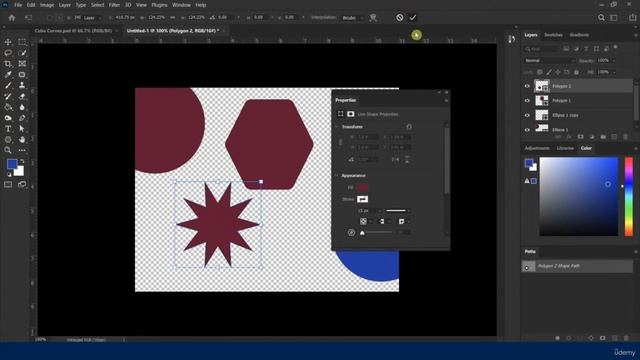Click the Fill color swatch in Properties
The image size is (640, 360).
coord(362,187)
